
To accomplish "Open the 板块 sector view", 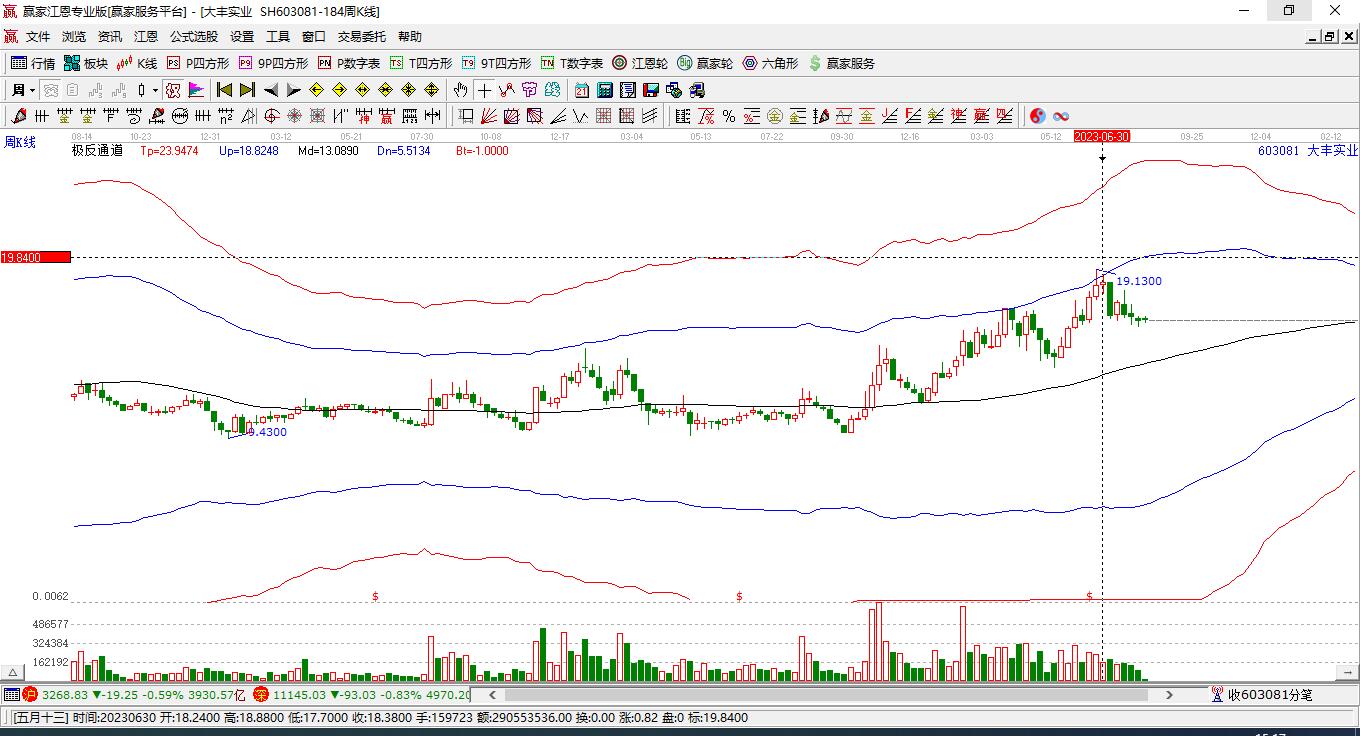I will (x=86, y=63).
